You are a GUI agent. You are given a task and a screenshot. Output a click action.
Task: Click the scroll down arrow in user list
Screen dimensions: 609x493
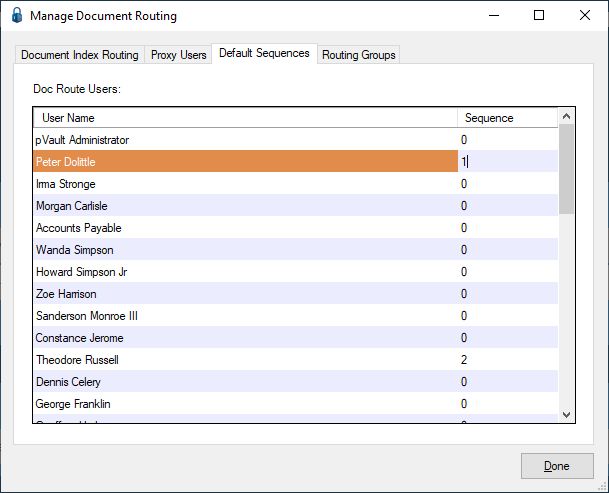coord(566,415)
